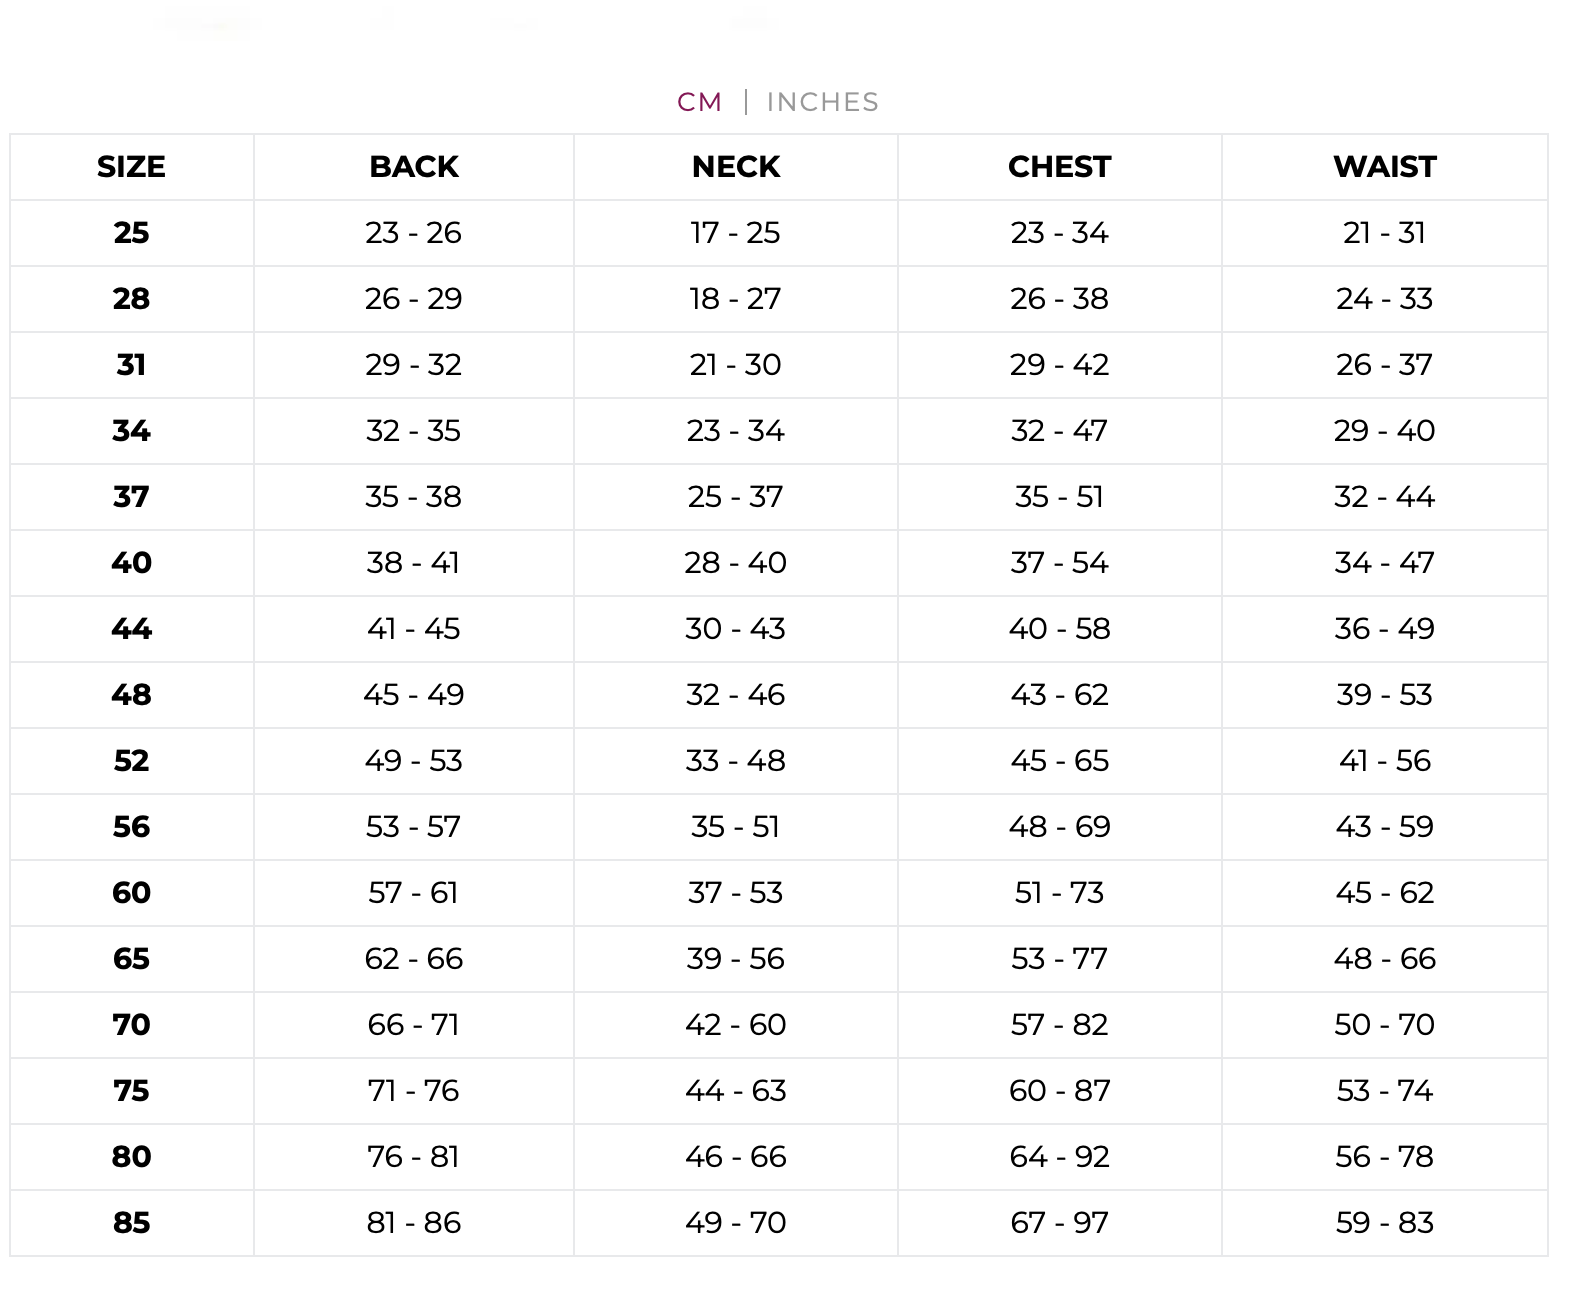
Task: Click waist measurement 26 - 37
Action: point(1385,365)
